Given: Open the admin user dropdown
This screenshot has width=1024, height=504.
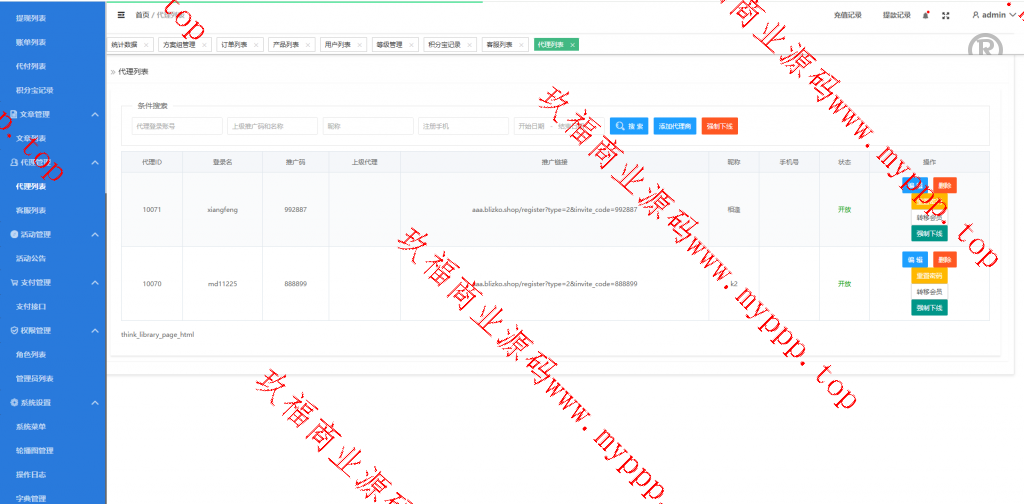Looking at the screenshot, I should [x=993, y=15].
